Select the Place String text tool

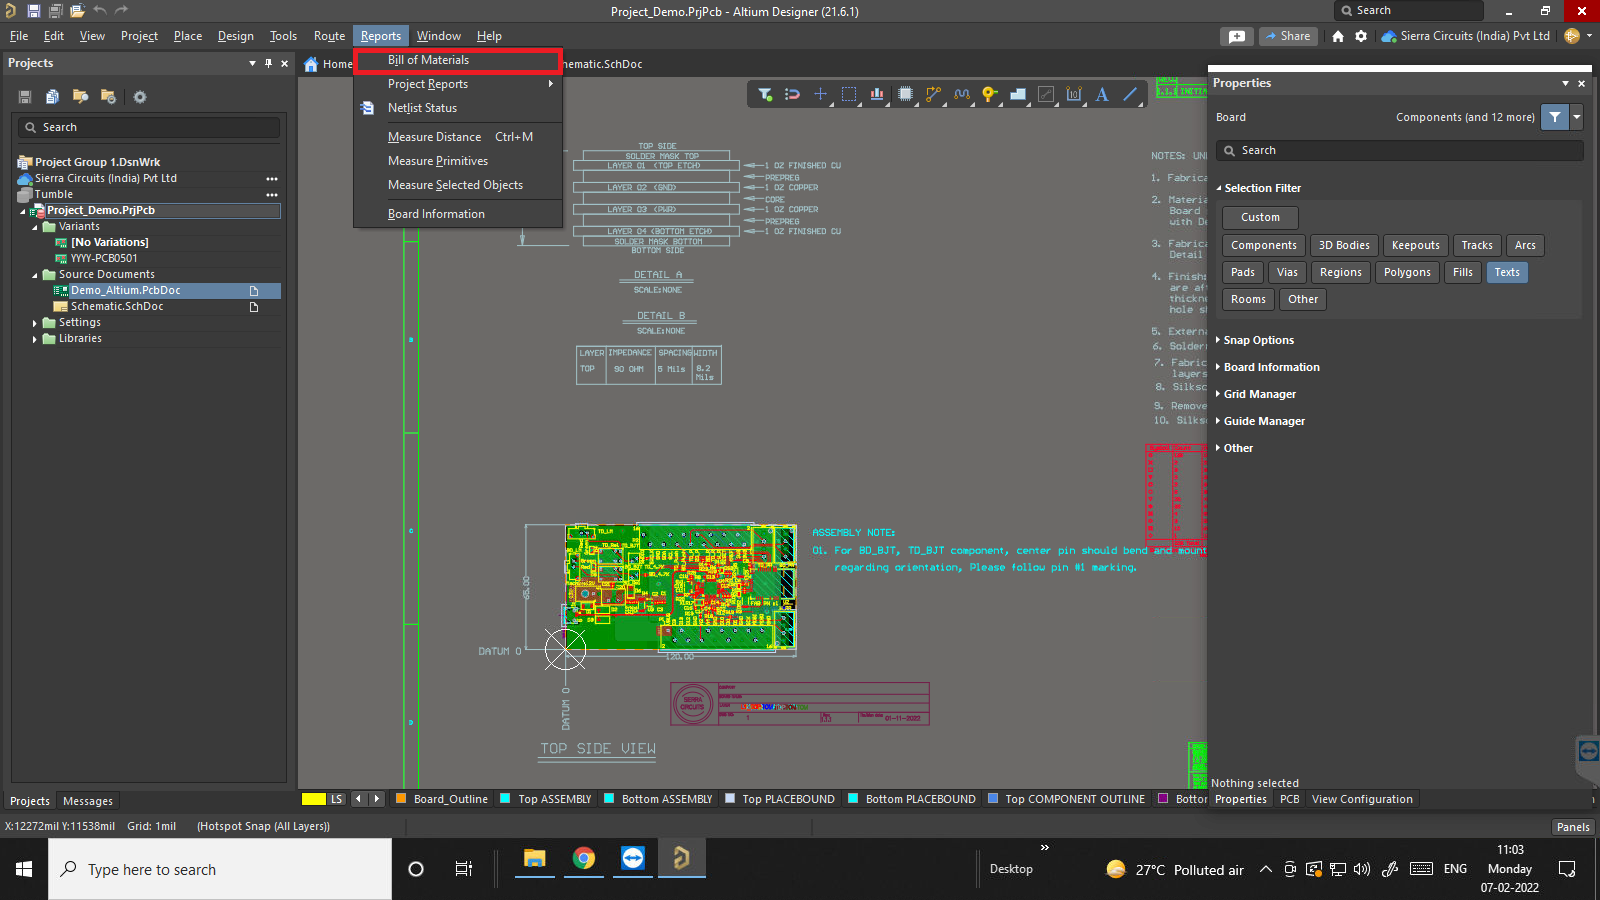pos(1102,94)
